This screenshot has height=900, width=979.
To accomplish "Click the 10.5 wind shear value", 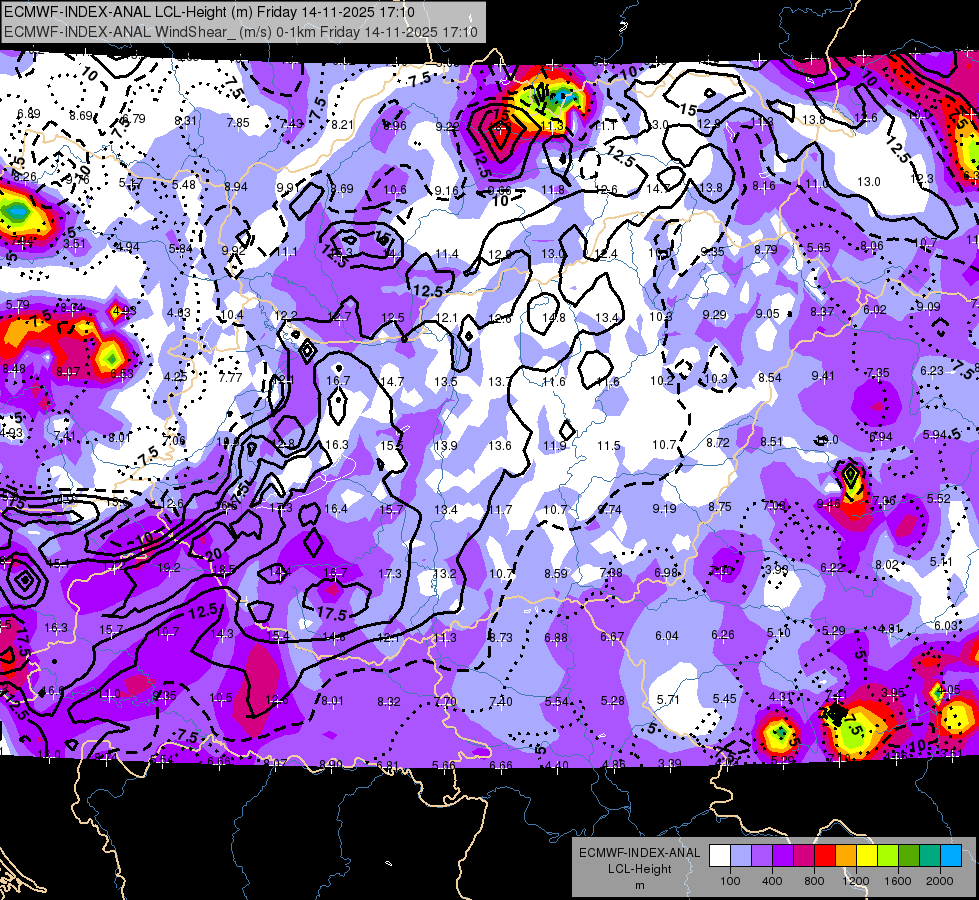I will 221,698.
